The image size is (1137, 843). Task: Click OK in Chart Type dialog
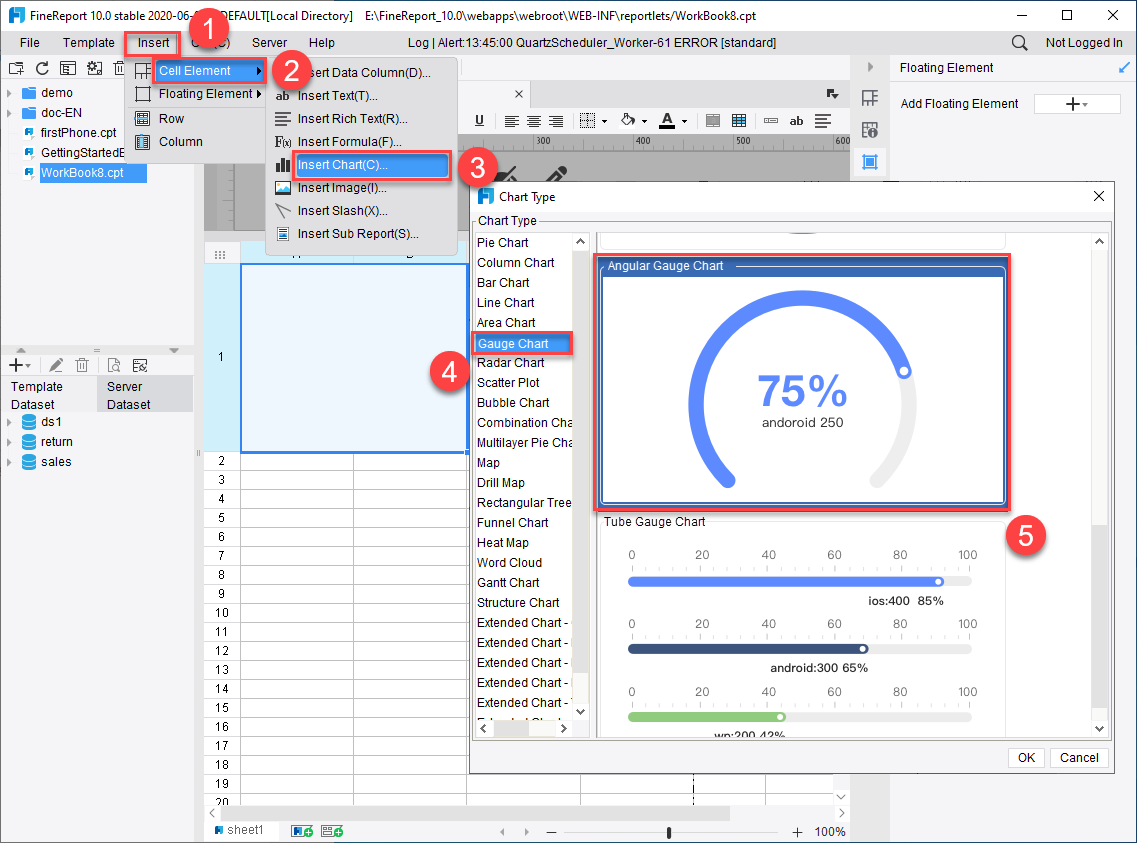(x=1026, y=757)
